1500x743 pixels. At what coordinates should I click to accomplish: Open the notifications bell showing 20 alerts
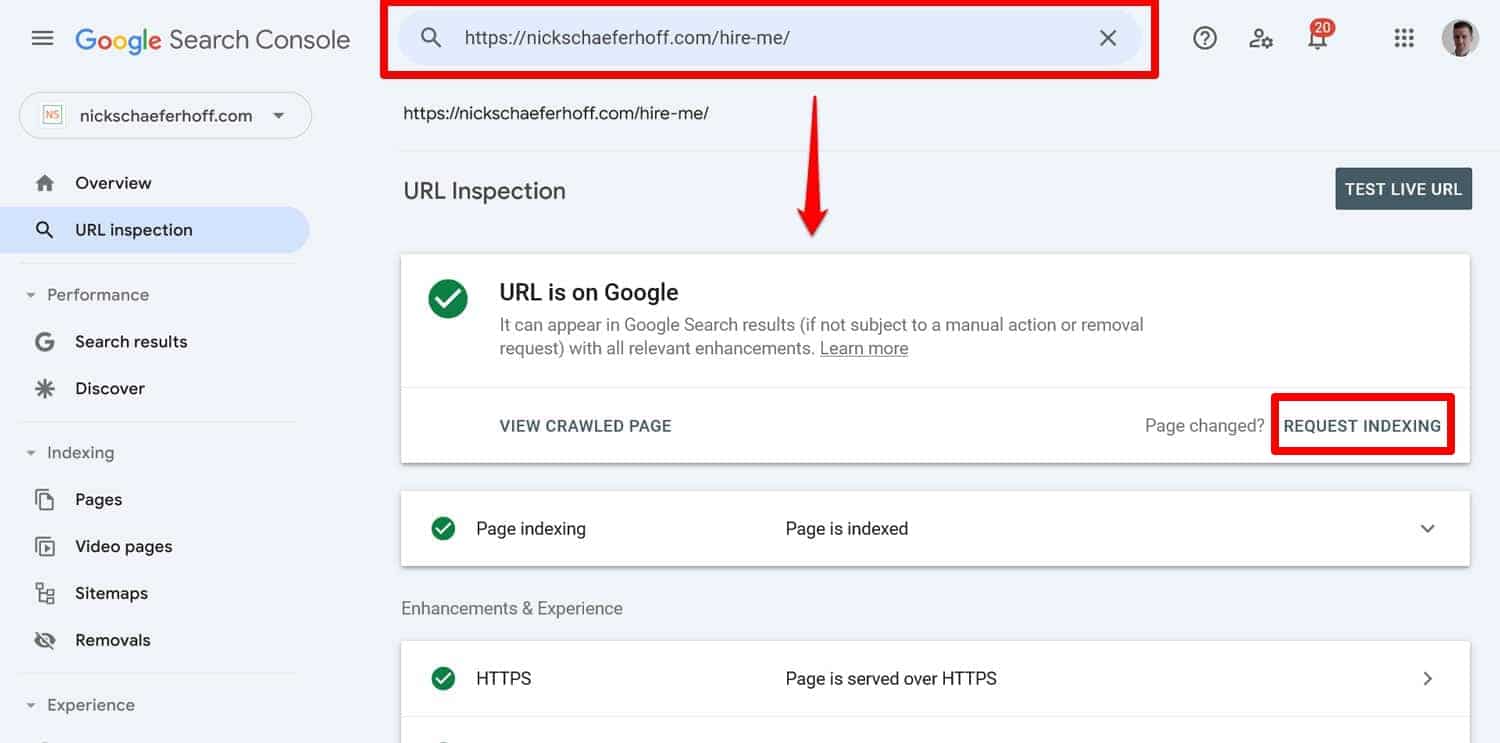pyautogui.click(x=1318, y=40)
